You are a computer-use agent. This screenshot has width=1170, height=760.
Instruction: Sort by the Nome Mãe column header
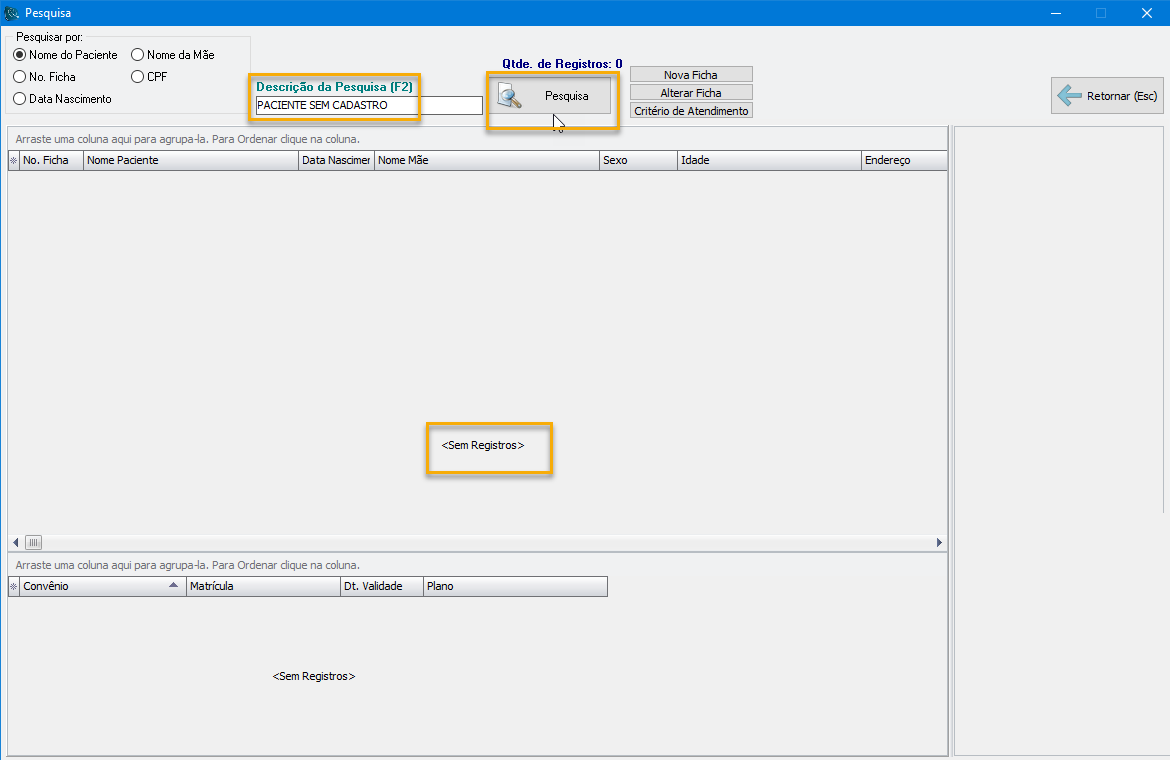click(487, 160)
